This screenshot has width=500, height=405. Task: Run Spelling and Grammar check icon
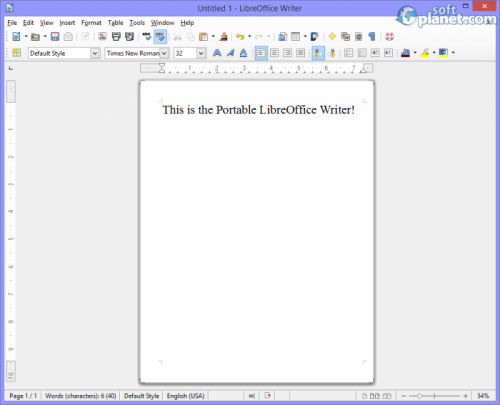coord(147,36)
